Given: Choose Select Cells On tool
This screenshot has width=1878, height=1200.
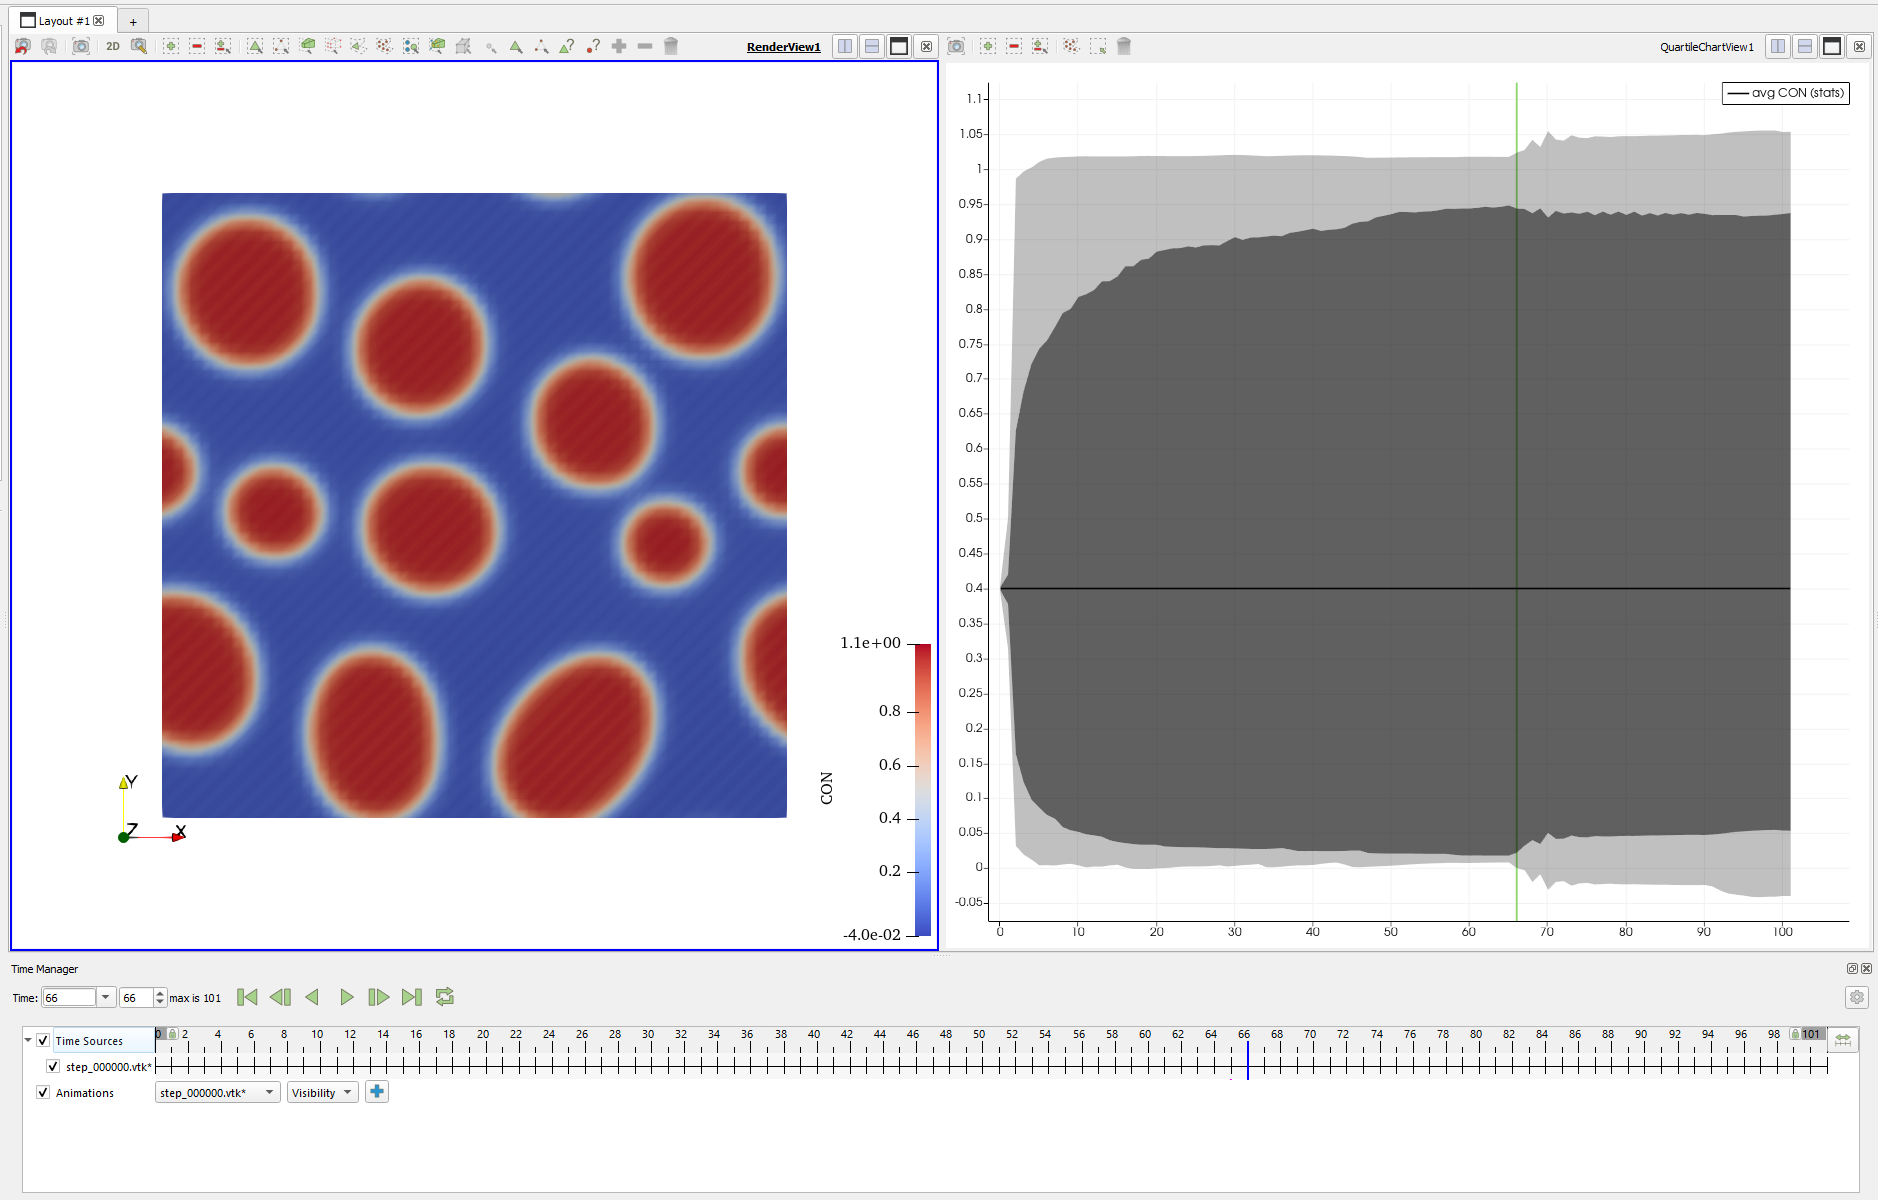Looking at the screenshot, I should [255, 46].
